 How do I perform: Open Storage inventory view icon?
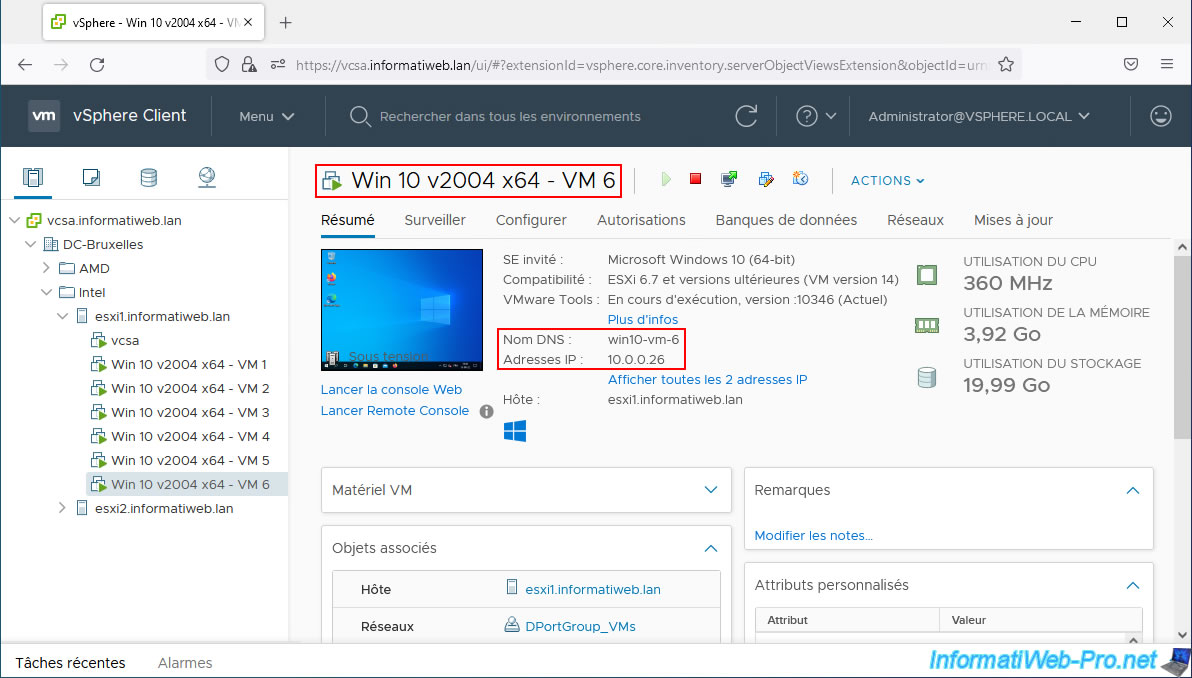coord(149,178)
